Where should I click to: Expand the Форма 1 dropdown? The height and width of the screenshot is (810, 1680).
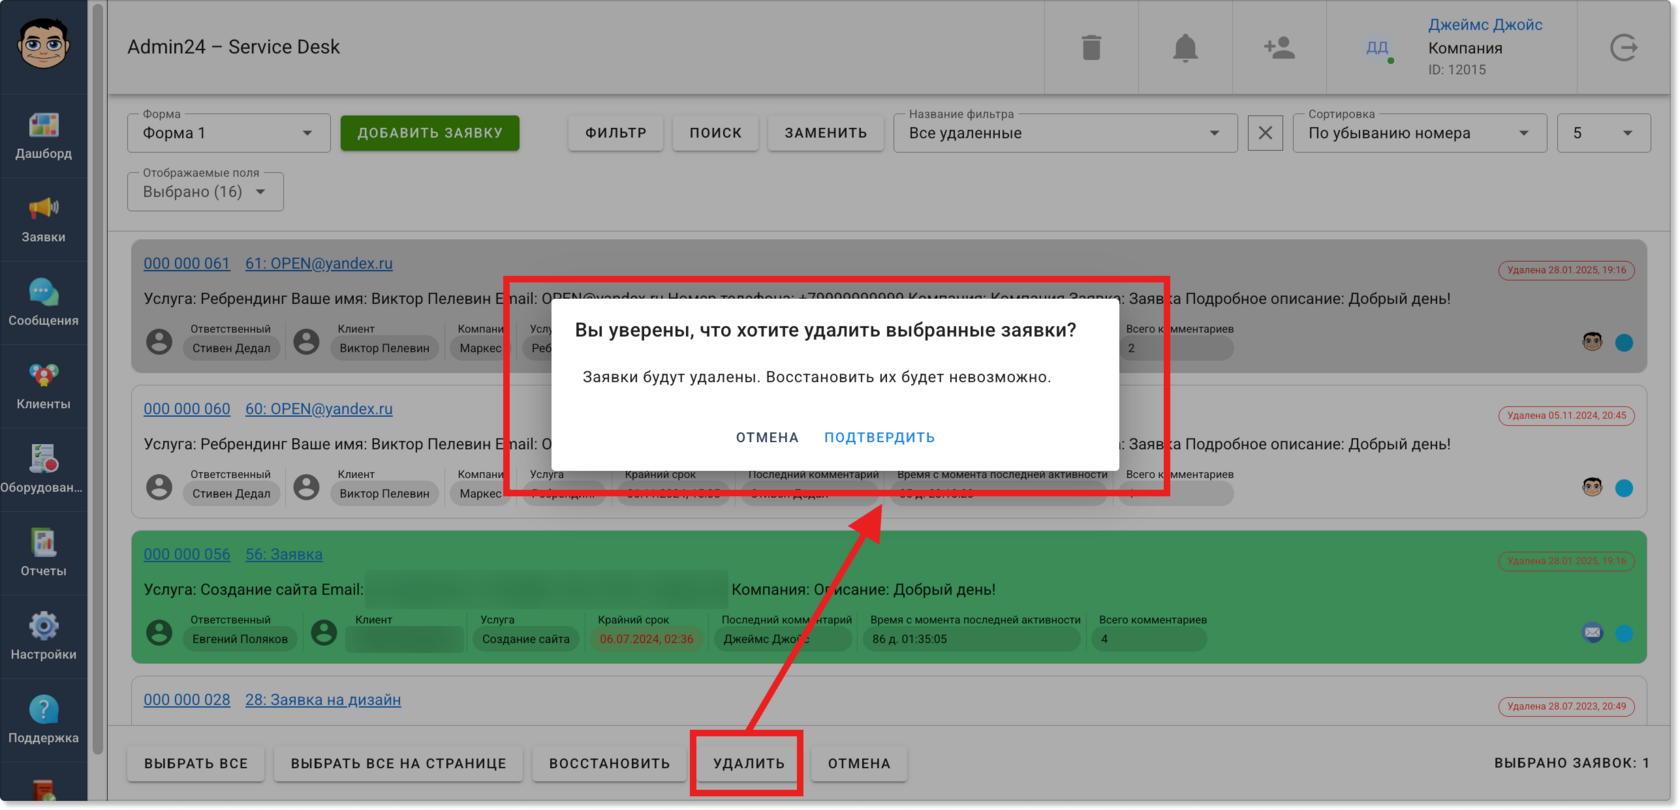pos(229,133)
